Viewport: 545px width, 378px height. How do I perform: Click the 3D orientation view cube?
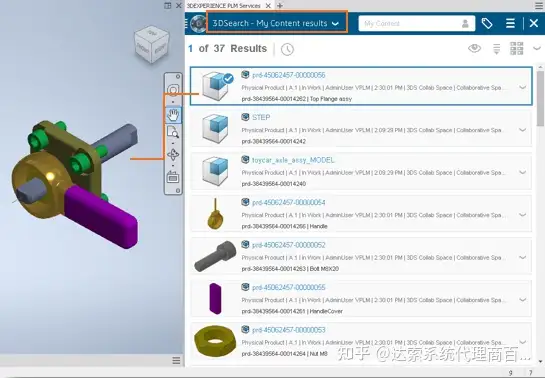(x=152, y=44)
